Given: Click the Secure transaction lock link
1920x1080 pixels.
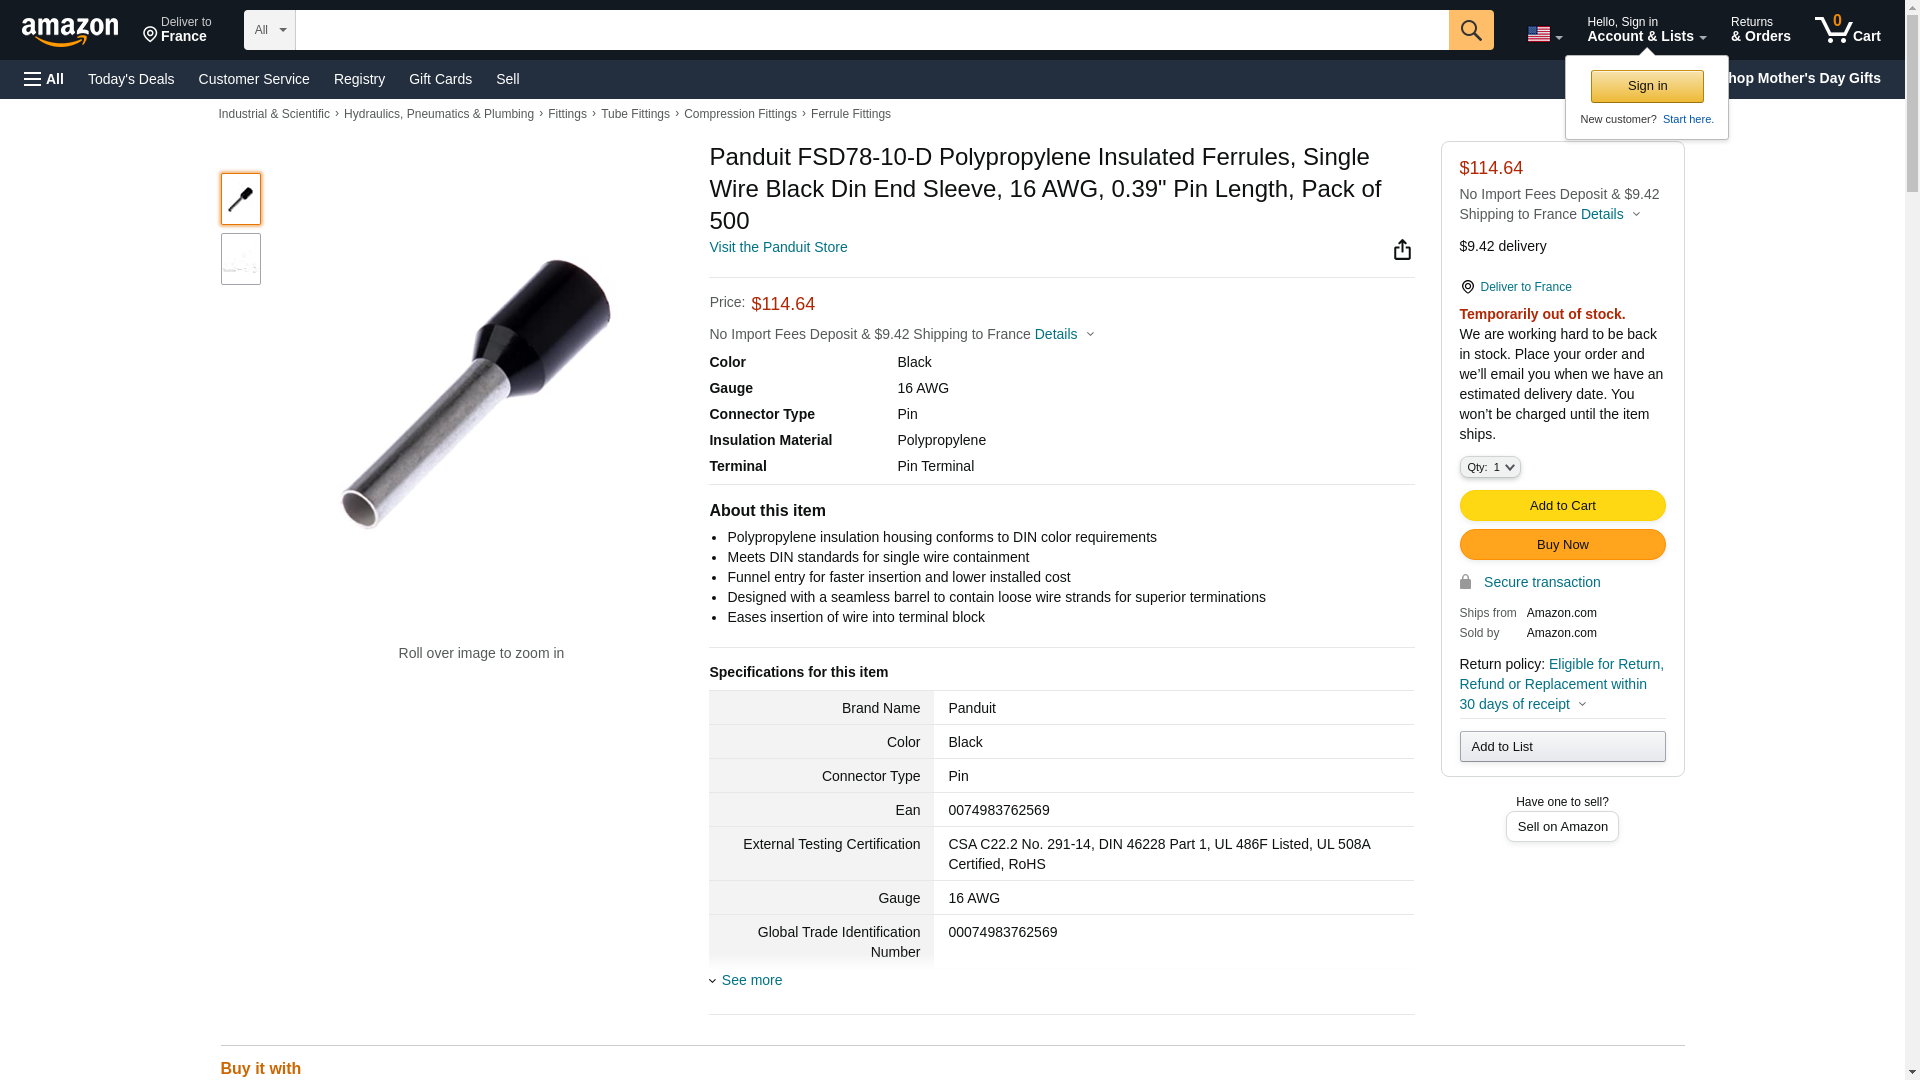Looking at the screenshot, I should 1541,582.
